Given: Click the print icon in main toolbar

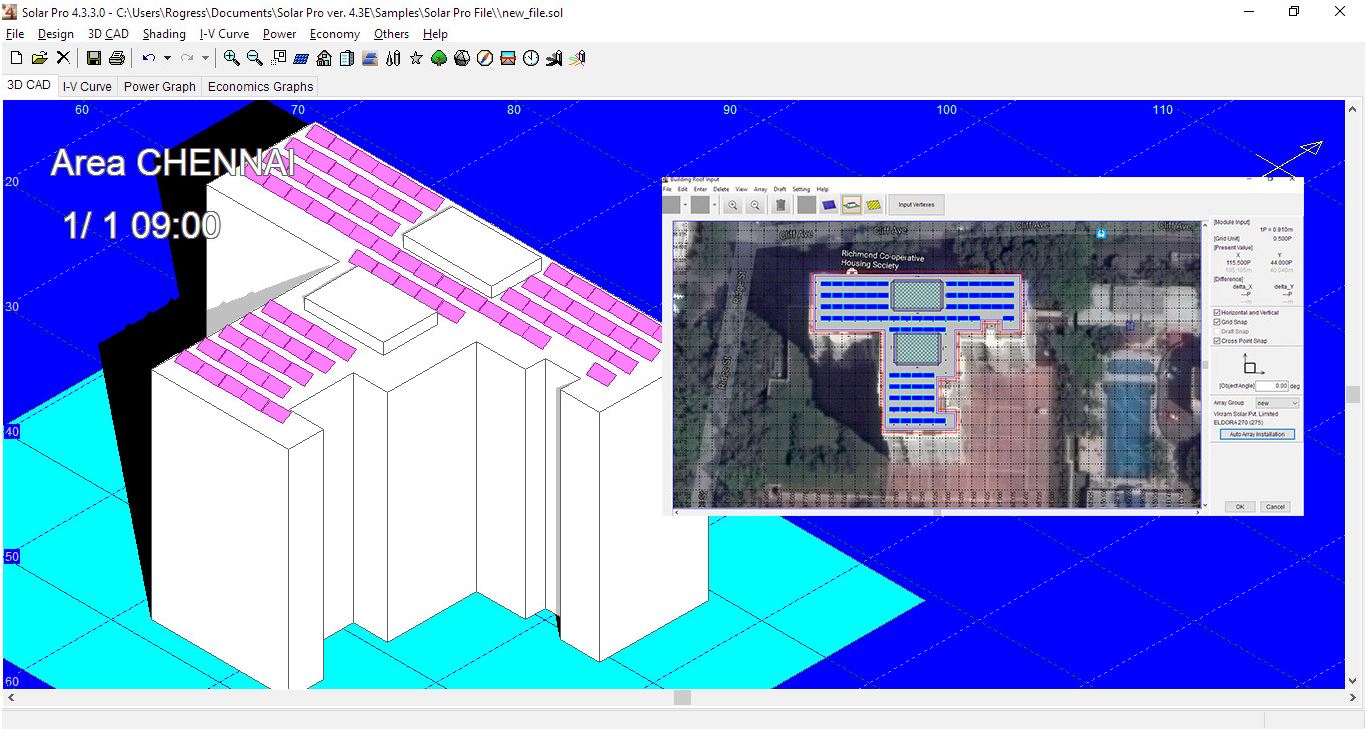Looking at the screenshot, I should 117,58.
